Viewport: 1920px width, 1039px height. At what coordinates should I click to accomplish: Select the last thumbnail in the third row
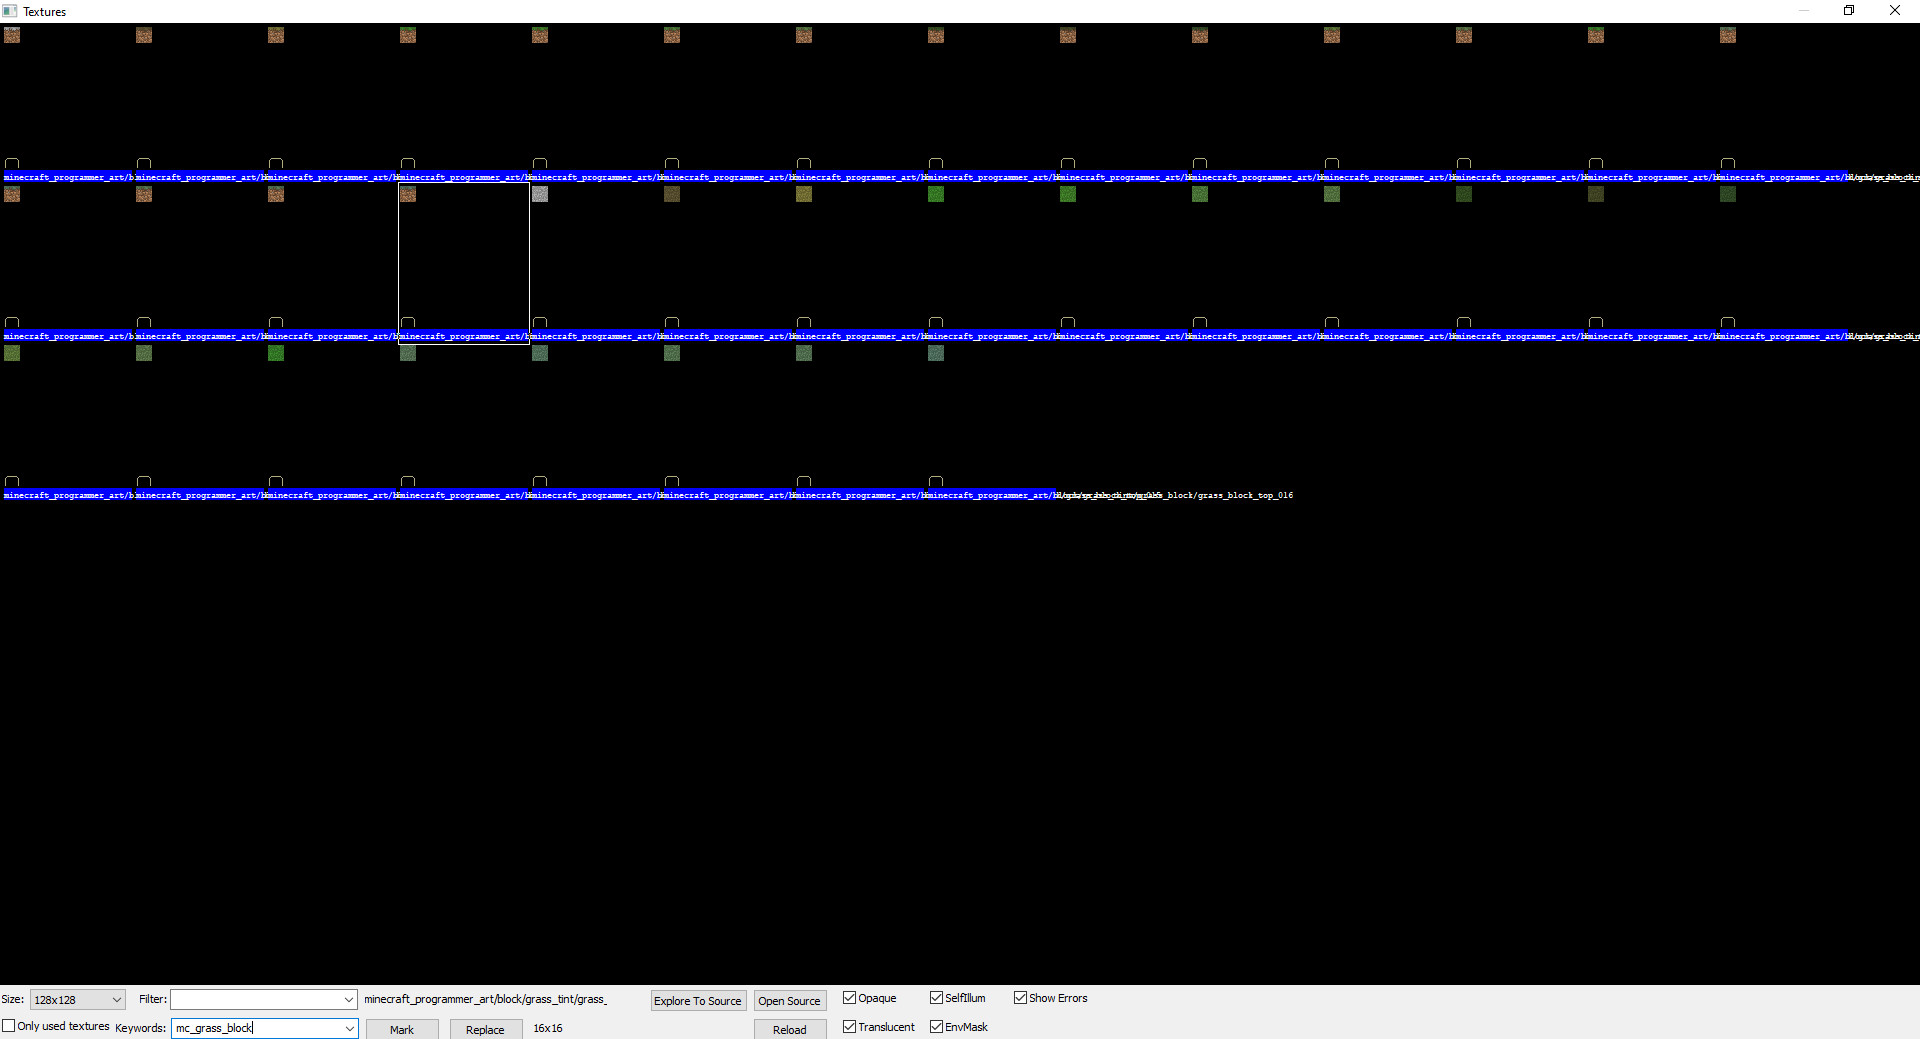[936, 353]
